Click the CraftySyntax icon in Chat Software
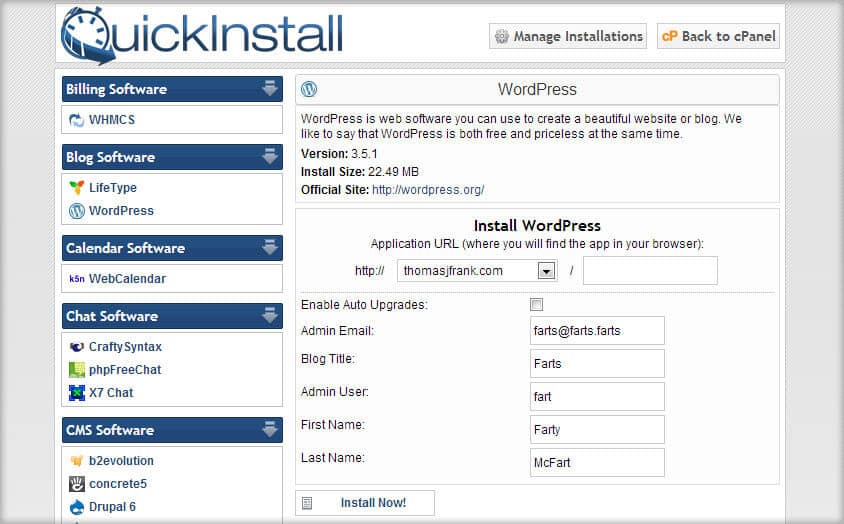 pos(77,347)
